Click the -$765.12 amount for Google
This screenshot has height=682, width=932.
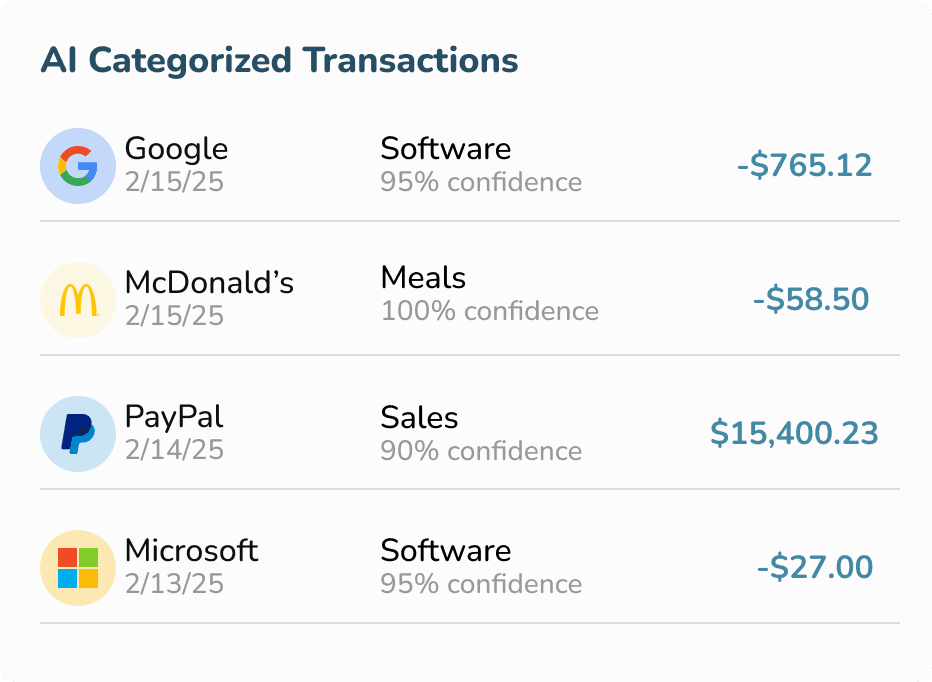point(806,165)
